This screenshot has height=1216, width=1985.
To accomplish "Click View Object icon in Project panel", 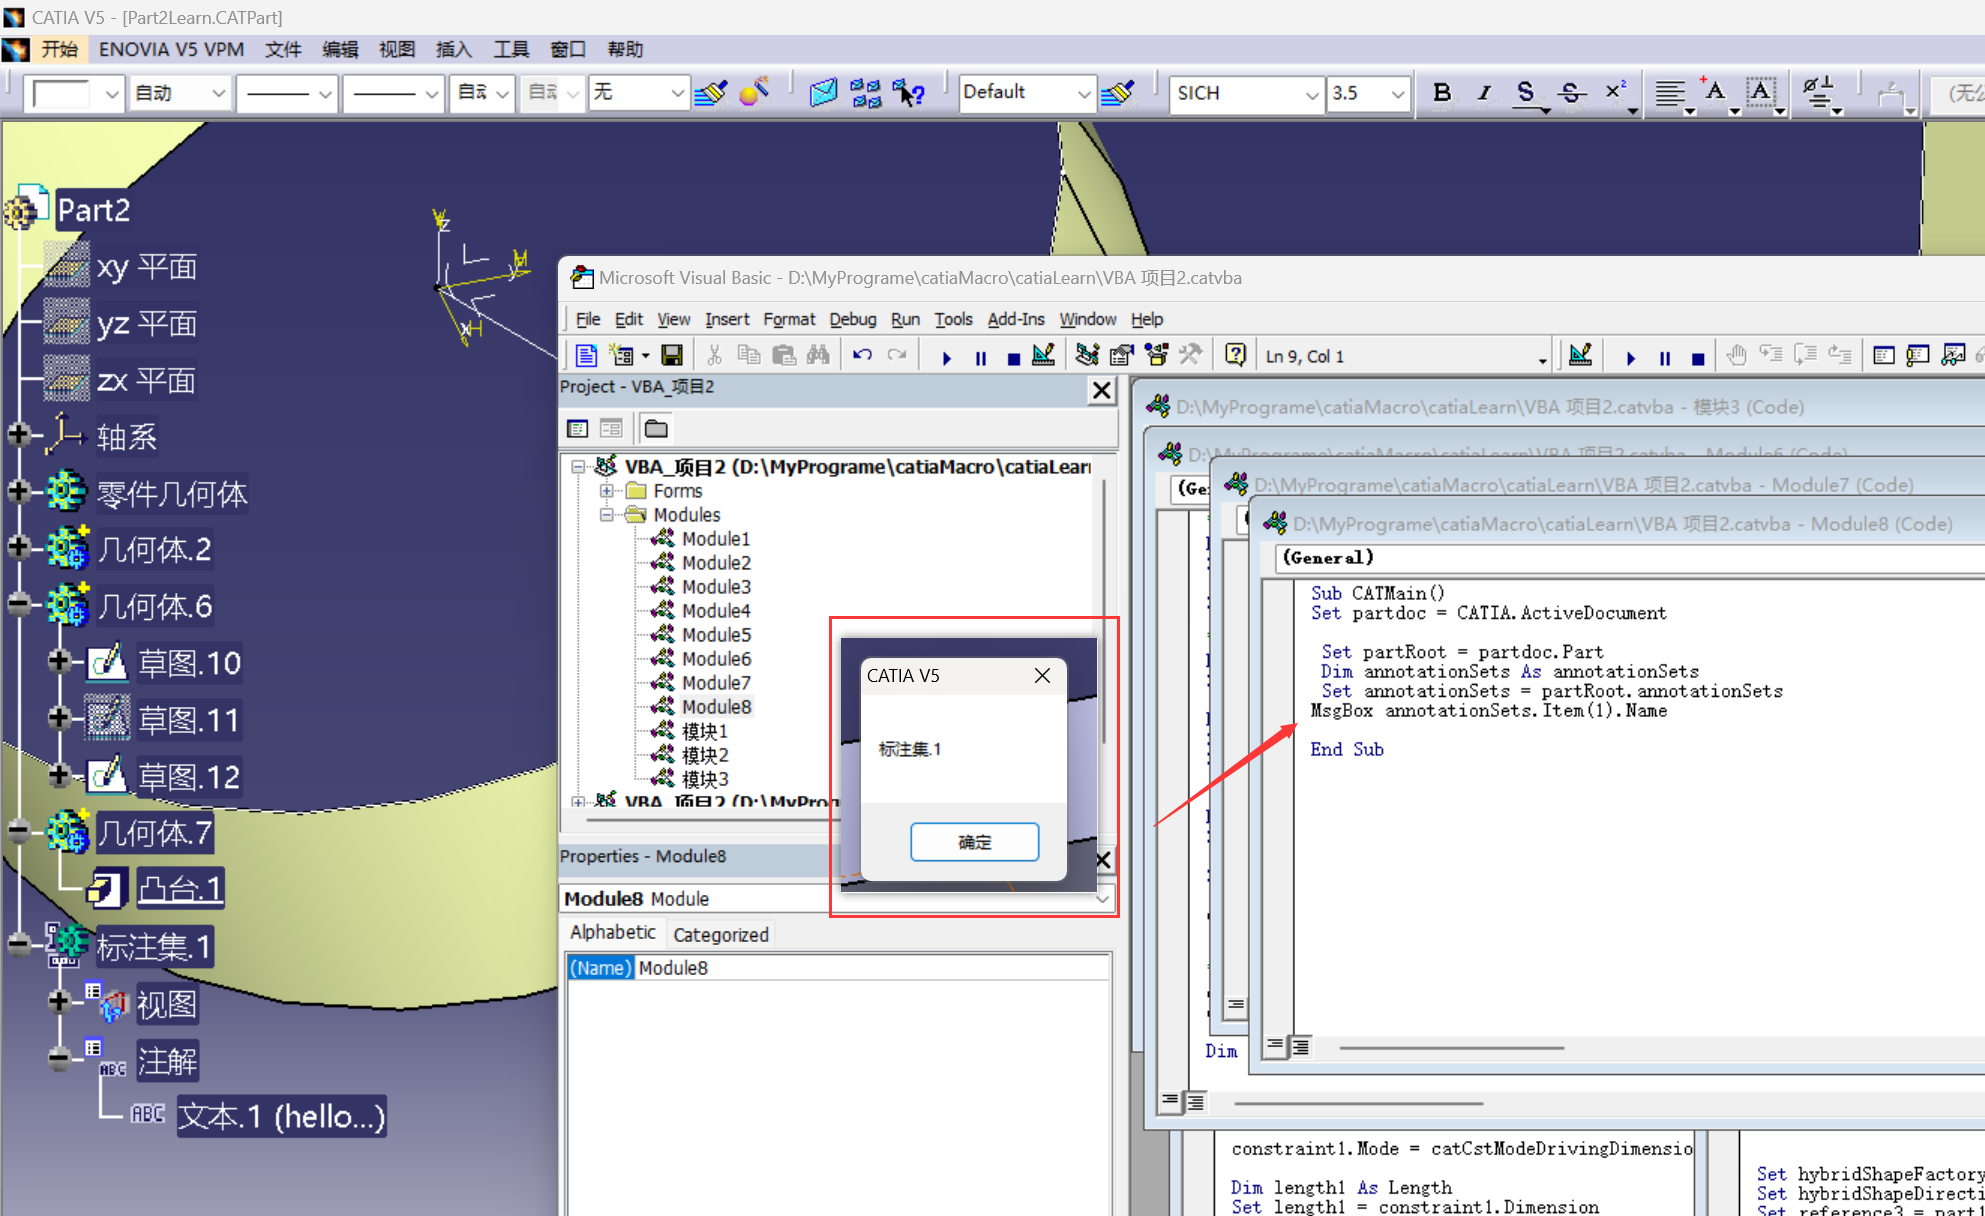I will click(611, 429).
